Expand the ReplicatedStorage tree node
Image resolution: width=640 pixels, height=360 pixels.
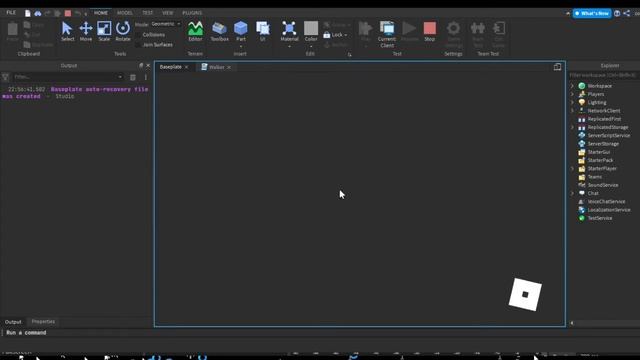click(572, 127)
